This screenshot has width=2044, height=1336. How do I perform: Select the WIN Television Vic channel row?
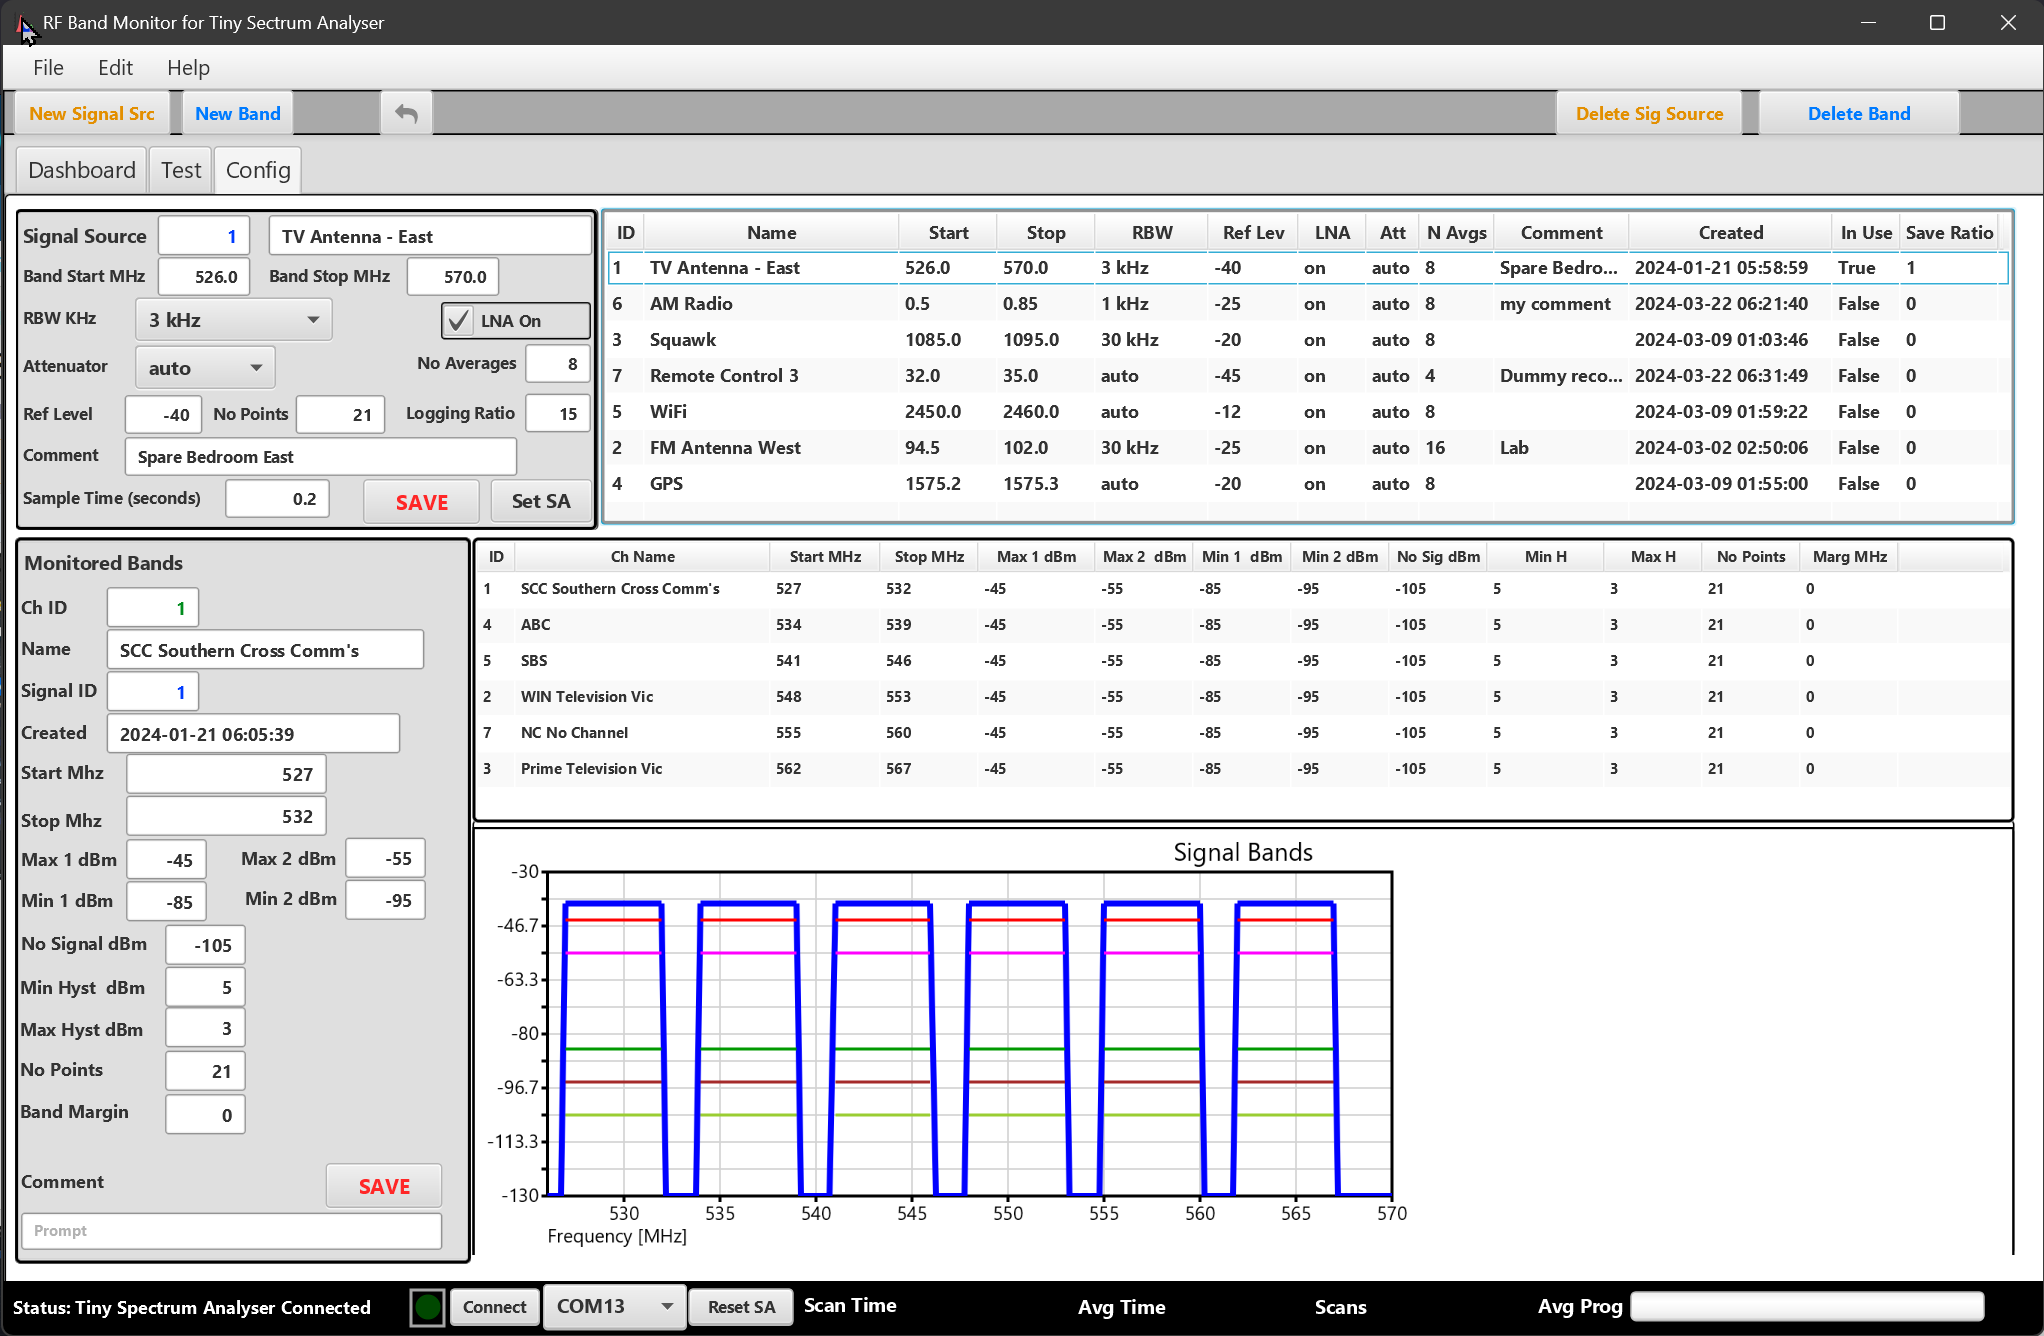pos(586,697)
